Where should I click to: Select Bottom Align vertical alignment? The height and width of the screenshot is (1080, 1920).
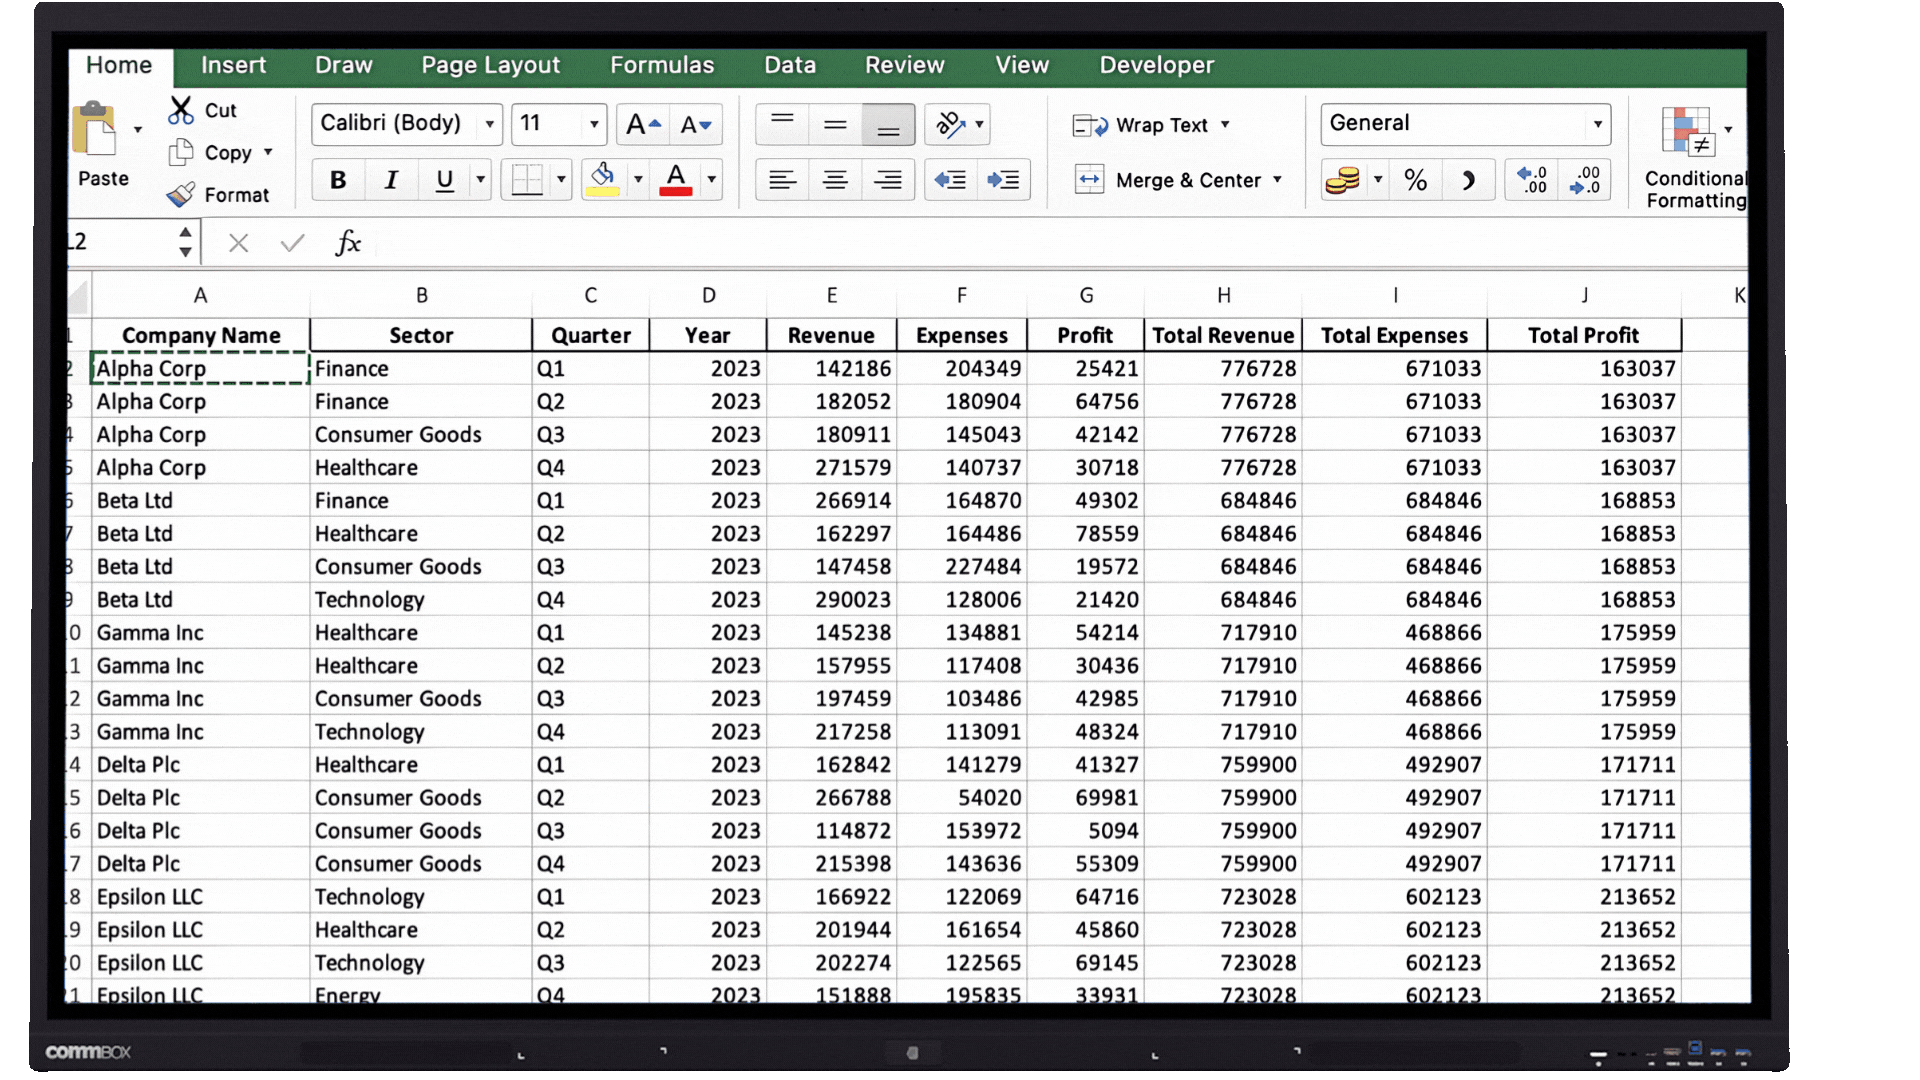pyautogui.click(x=888, y=125)
